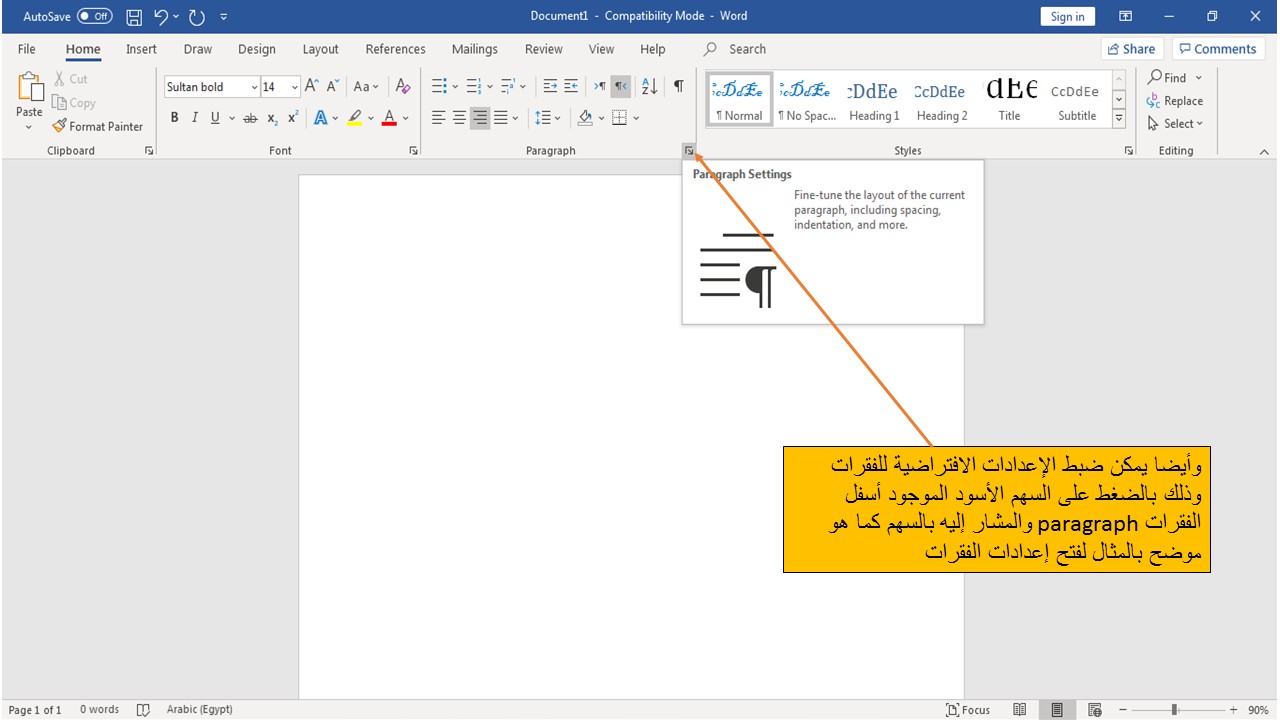
Task: Apply italic formatting
Action: point(194,117)
